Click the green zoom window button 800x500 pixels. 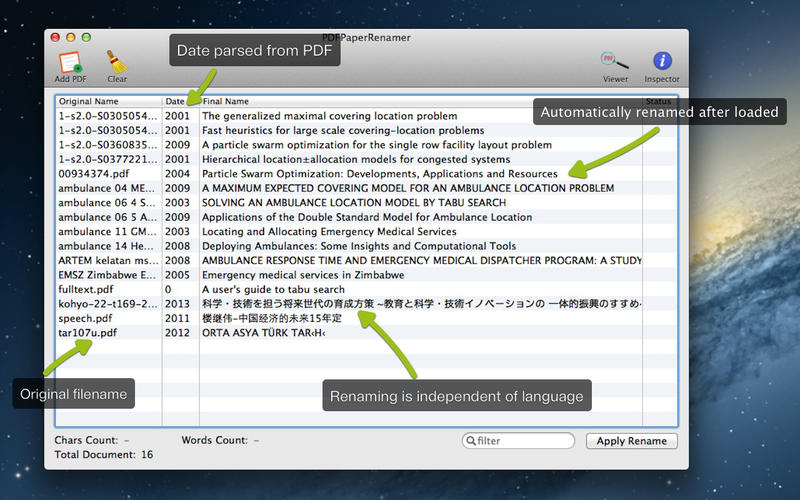click(86, 37)
